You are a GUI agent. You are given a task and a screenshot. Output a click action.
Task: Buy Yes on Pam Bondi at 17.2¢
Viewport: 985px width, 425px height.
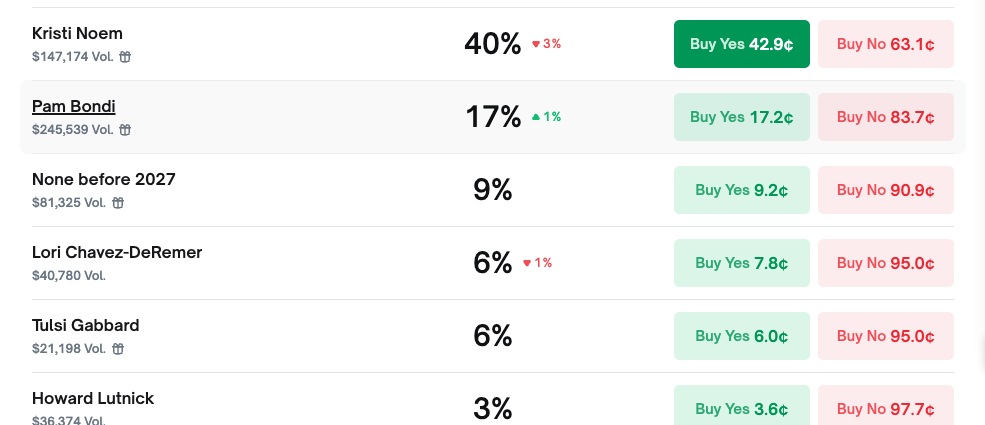pos(741,117)
